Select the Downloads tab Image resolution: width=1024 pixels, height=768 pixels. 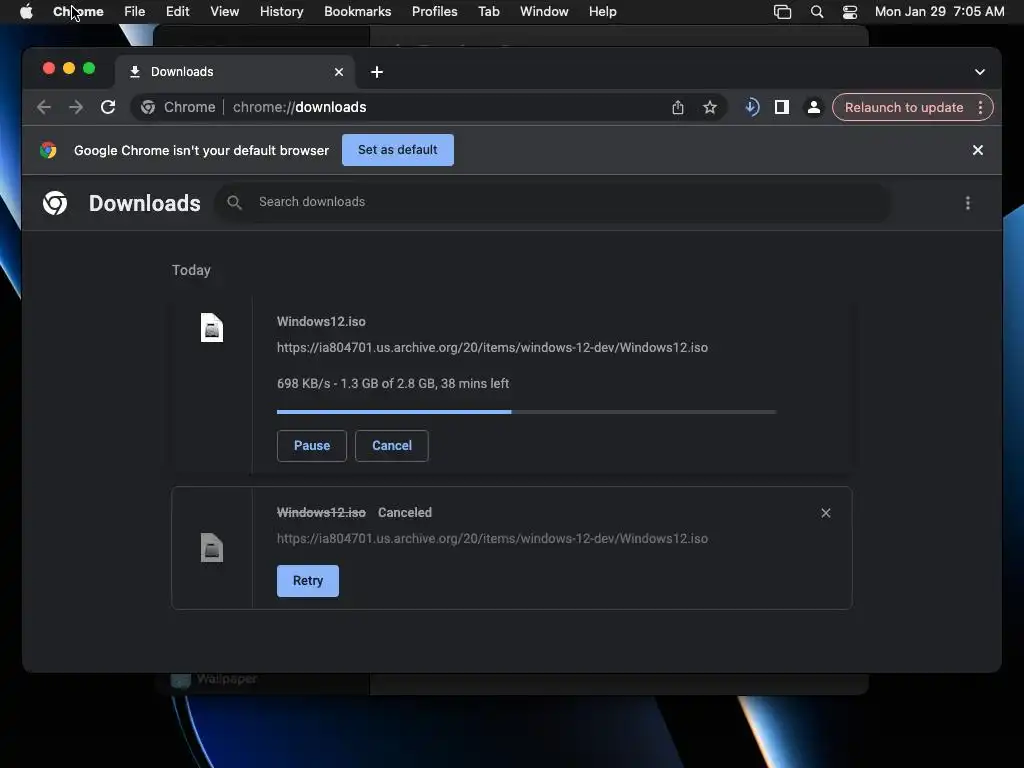click(235, 72)
